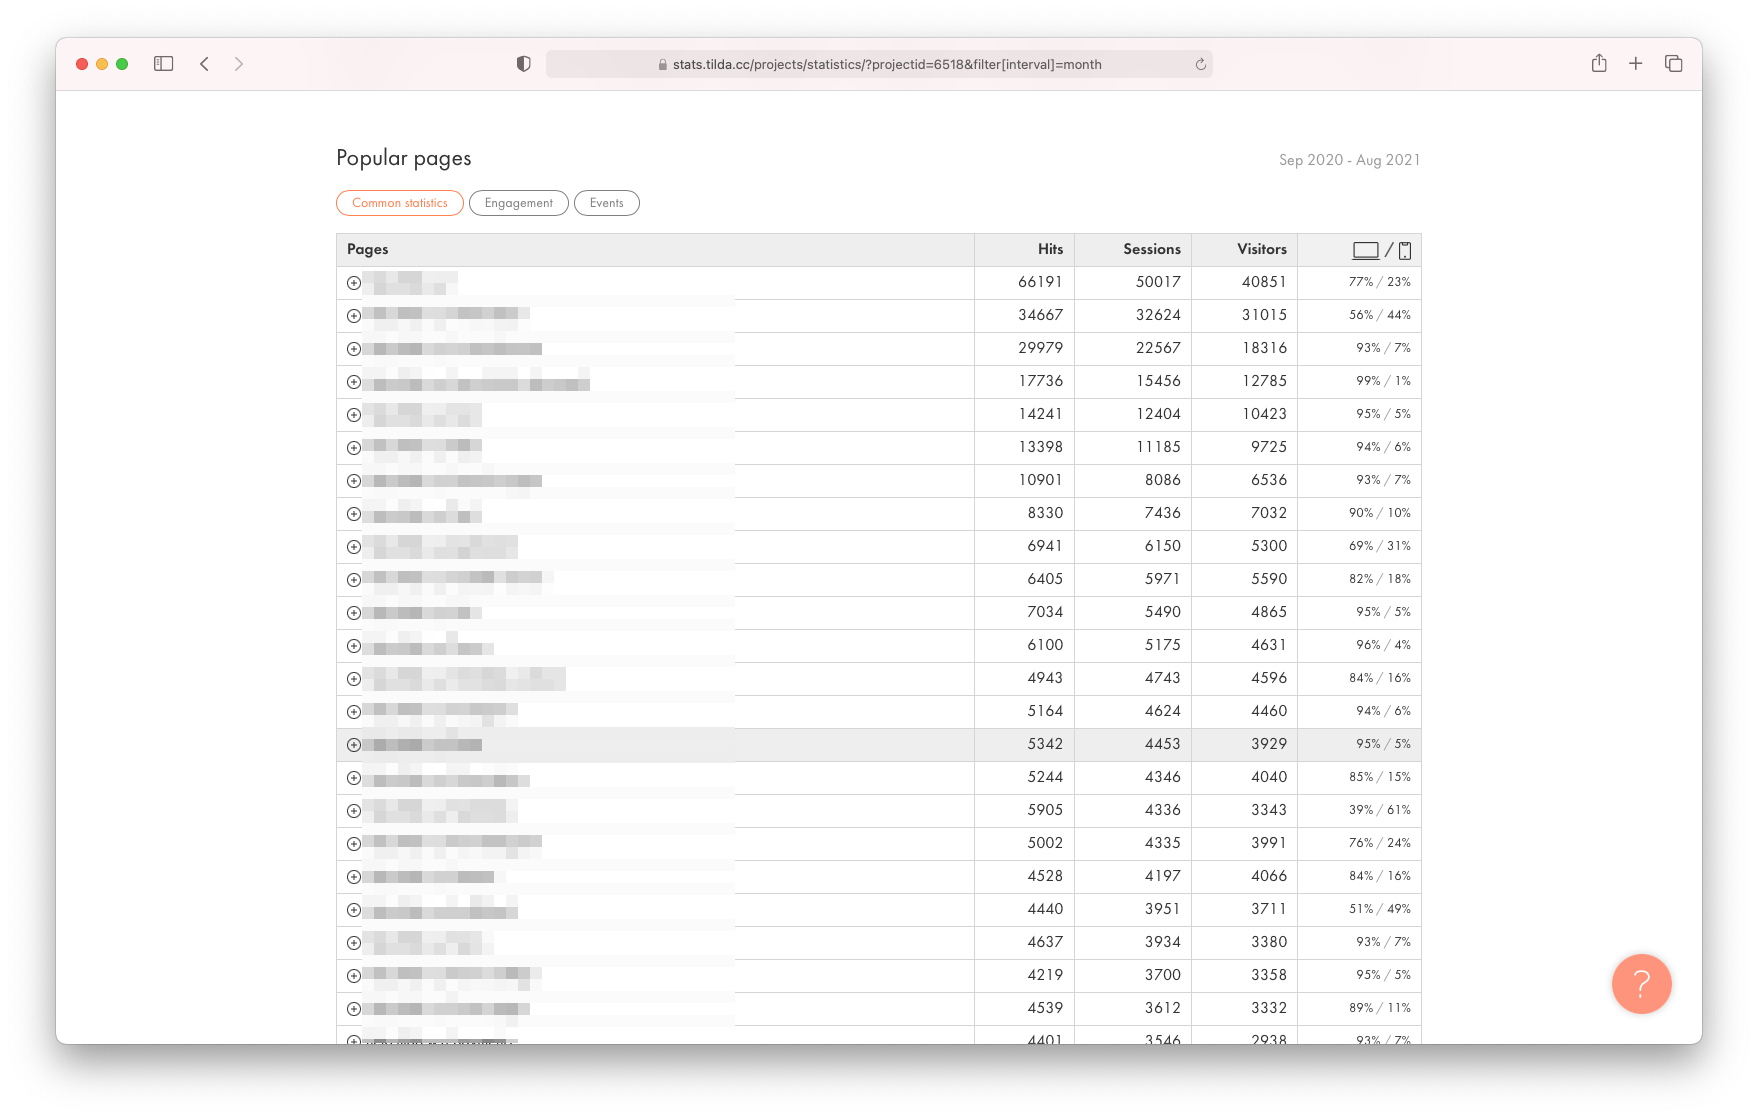Click the tab overview icon
This screenshot has width=1758, height=1118.
1673,63
